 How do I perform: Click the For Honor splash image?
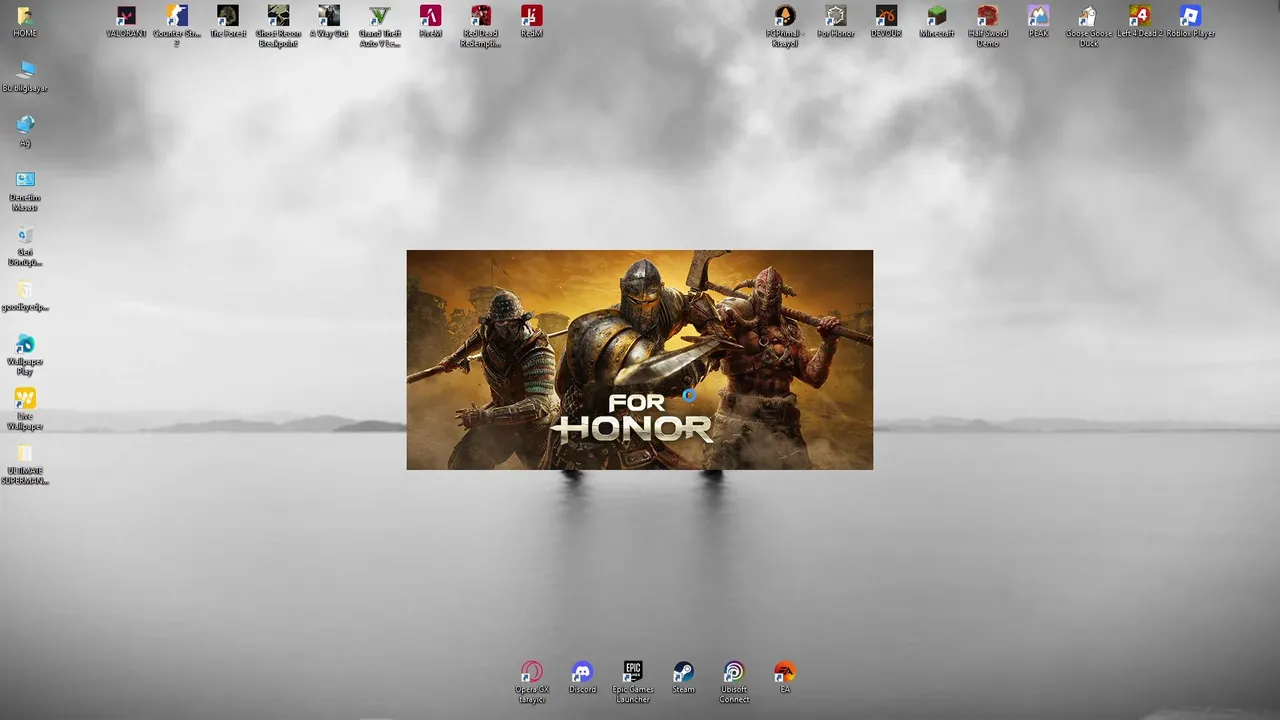click(640, 360)
